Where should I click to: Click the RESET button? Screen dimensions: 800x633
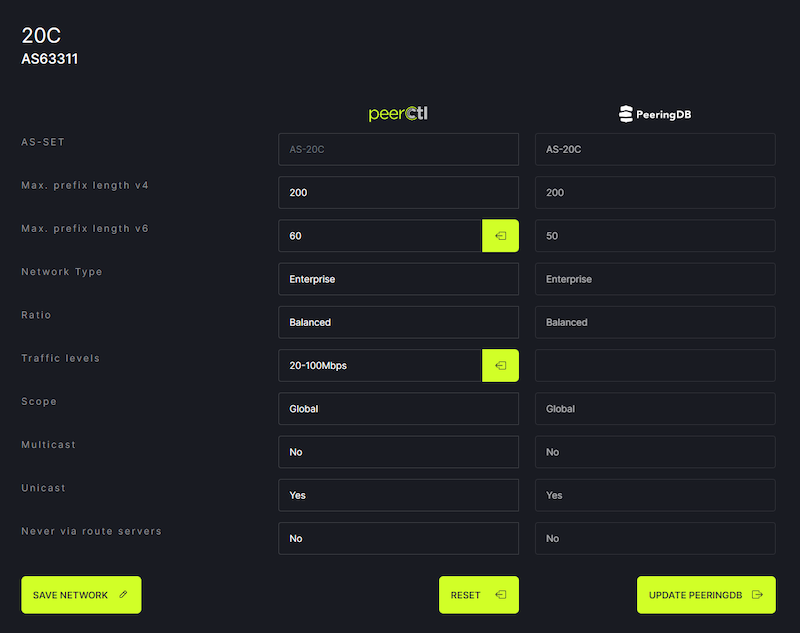coord(479,595)
